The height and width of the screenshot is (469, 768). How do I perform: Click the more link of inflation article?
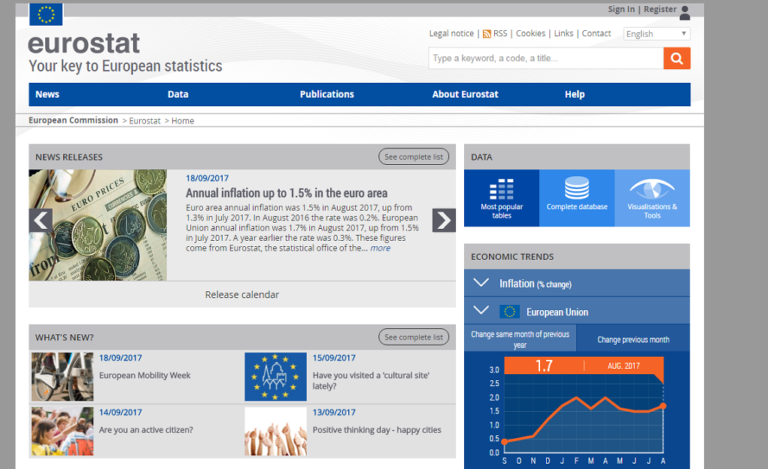[x=380, y=248]
